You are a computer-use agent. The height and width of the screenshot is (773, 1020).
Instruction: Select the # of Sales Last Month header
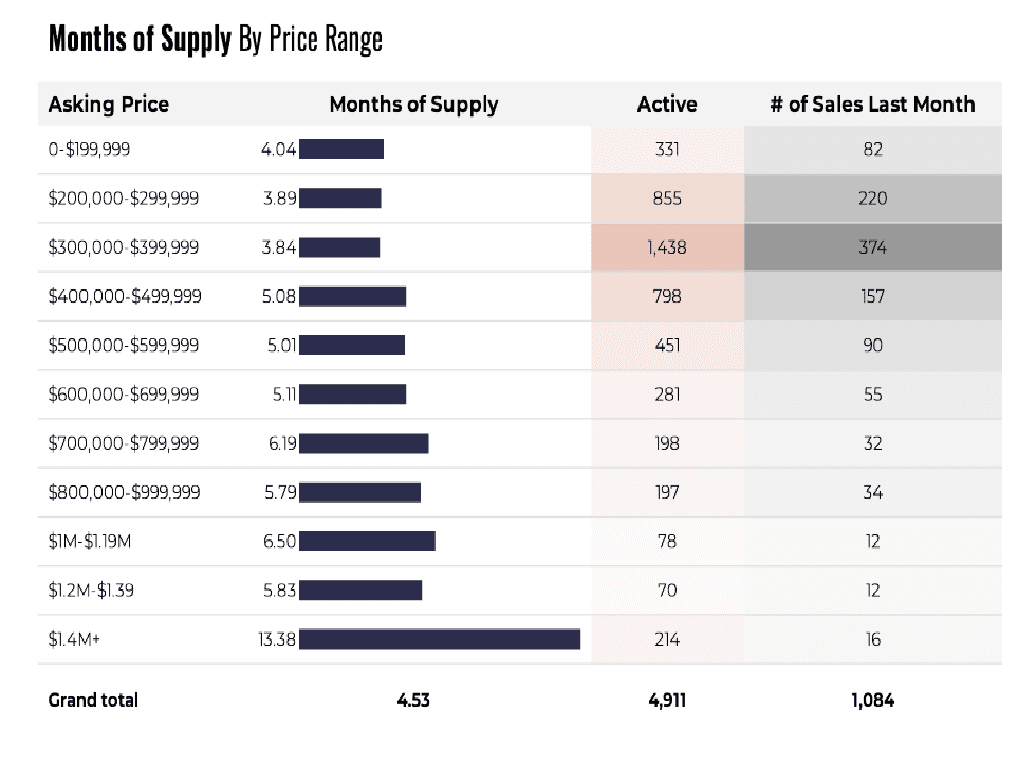tap(872, 104)
